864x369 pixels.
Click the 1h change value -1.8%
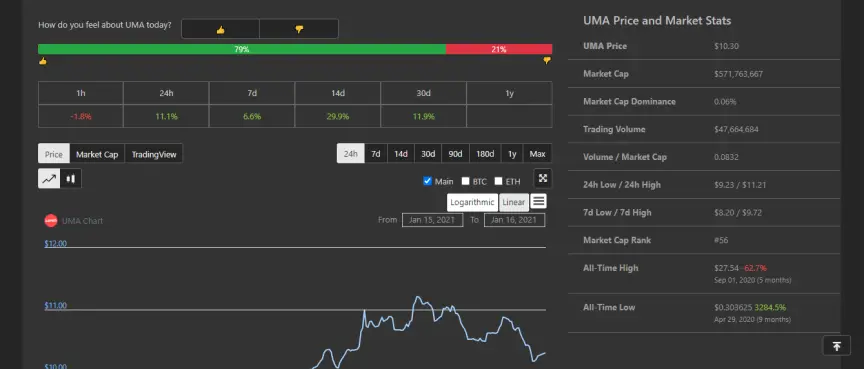(80, 117)
